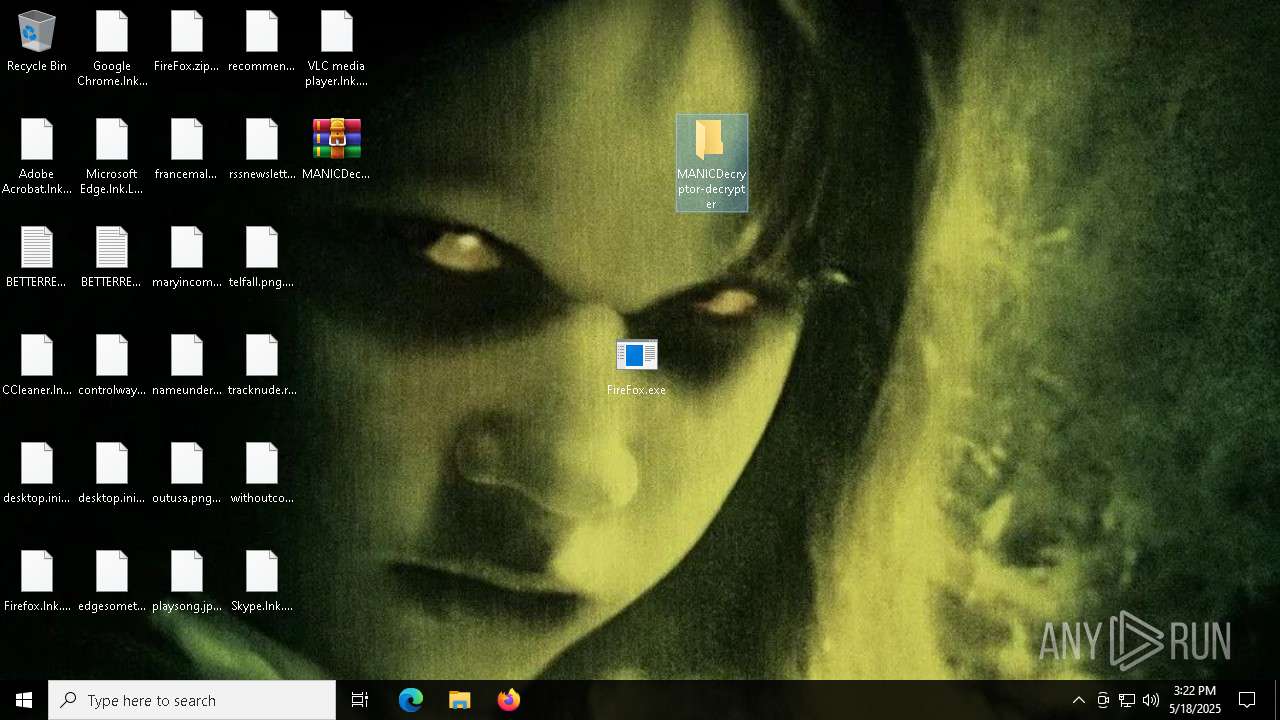Click the 'Type here to search' box
This screenshot has height=720, width=1280.
tap(192, 700)
